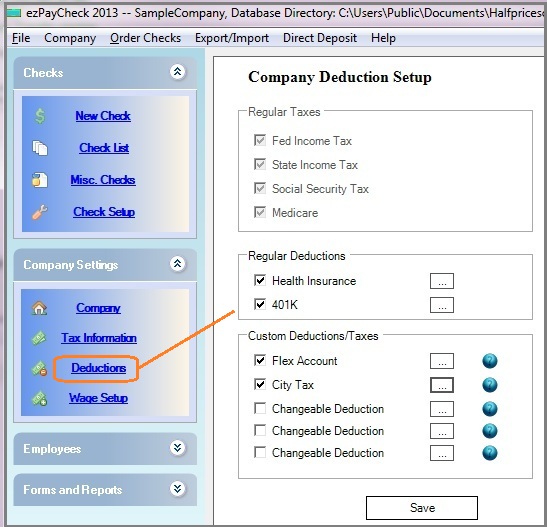This screenshot has width=547, height=527.
Task: Edit City Tax via ellipsis button
Action: [x=442, y=385]
